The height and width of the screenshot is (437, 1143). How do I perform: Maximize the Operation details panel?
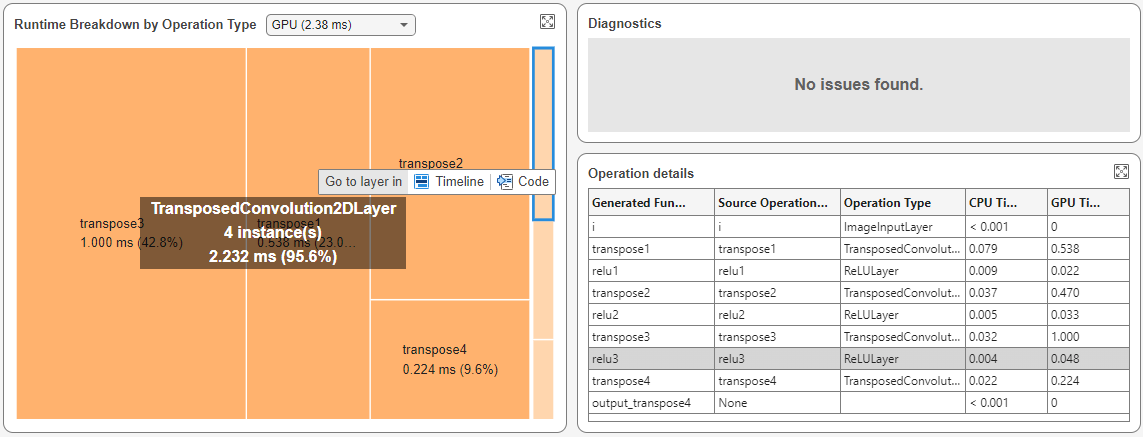1121,172
